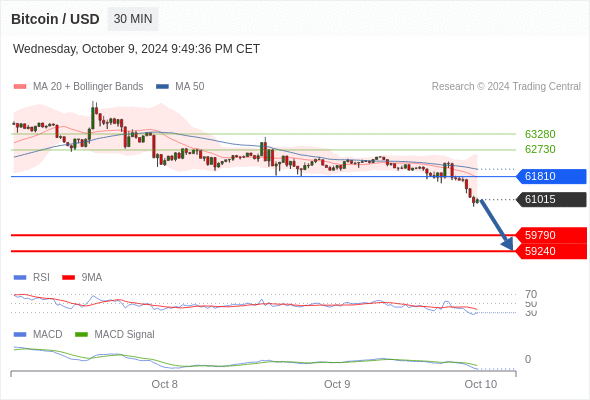Click the RSI 70 overbought level label

coord(531,294)
